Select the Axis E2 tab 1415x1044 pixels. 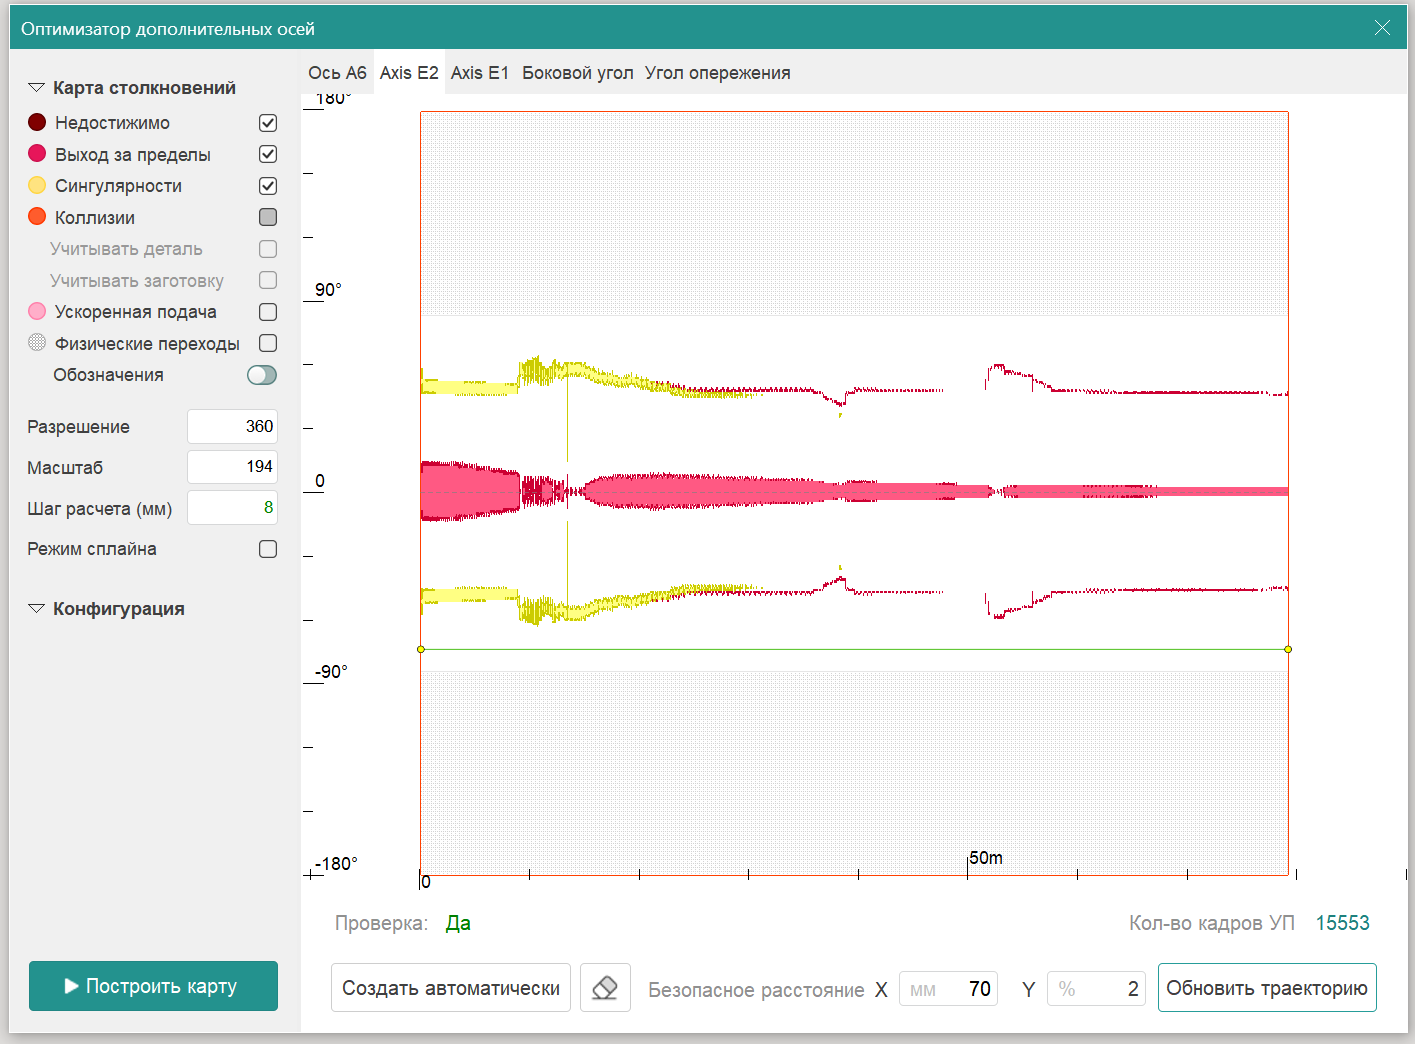tap(409, 73)
